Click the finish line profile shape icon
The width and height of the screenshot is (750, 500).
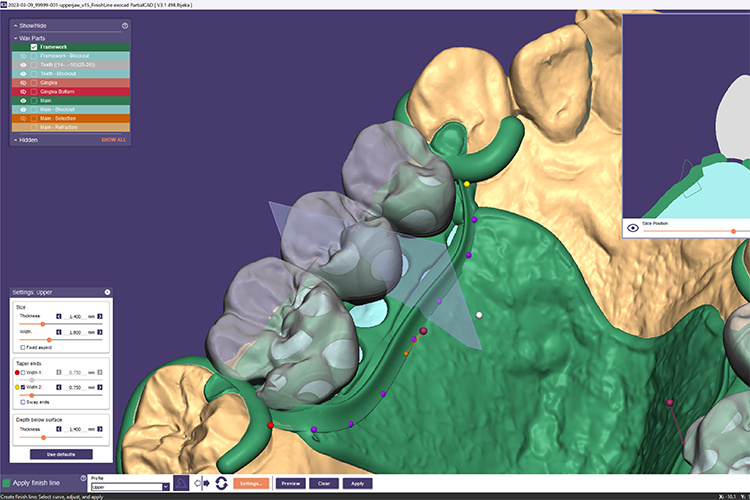pos(181,483)
